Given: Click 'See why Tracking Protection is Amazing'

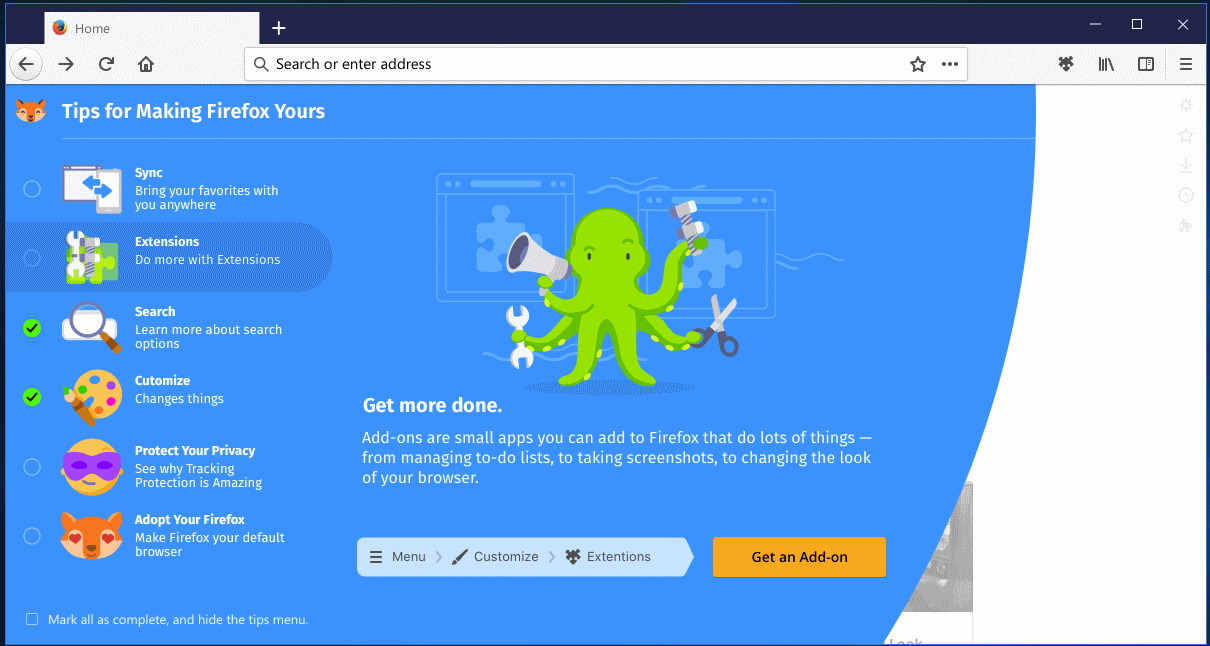Looking at the screenshot, I should pos(198,476).
